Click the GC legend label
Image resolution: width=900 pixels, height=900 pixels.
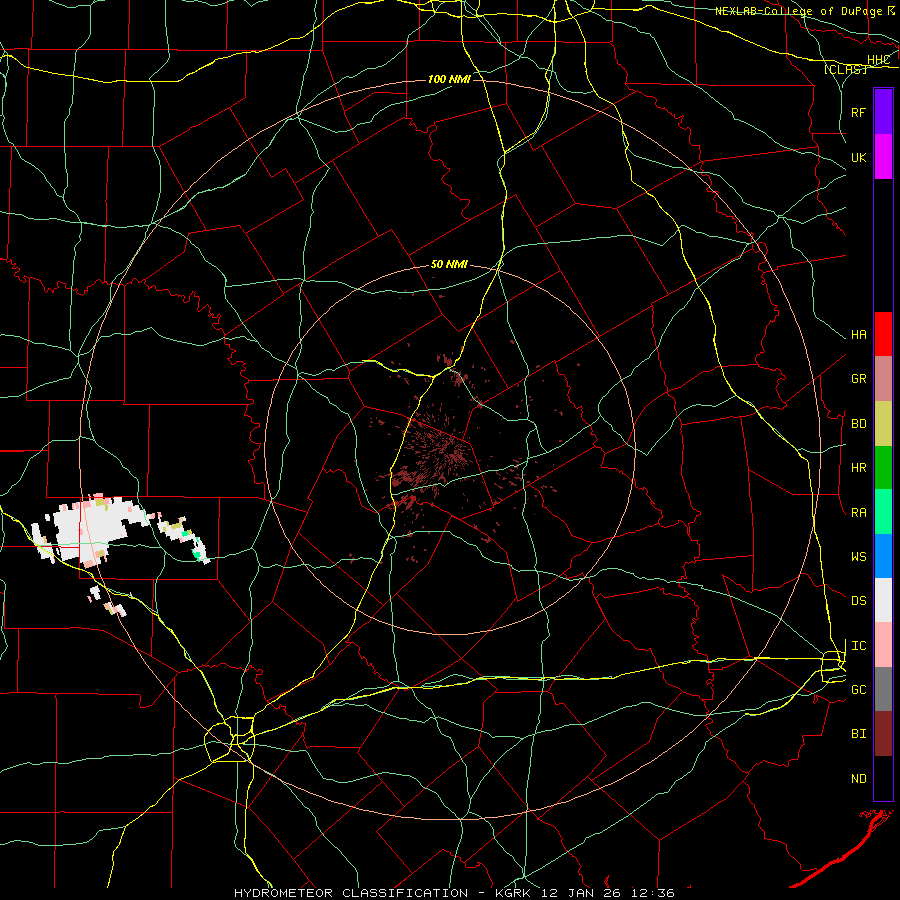pos(859,690)
